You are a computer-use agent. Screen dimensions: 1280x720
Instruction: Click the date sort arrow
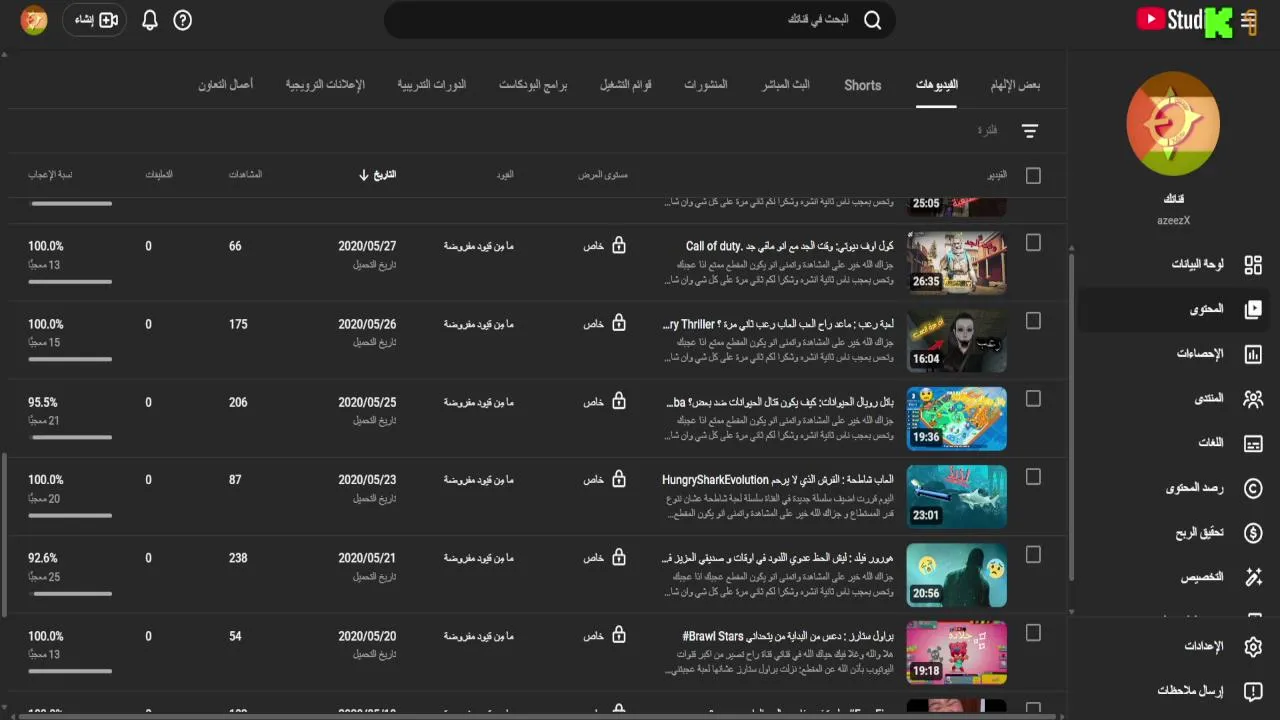[x=364, y=175]
